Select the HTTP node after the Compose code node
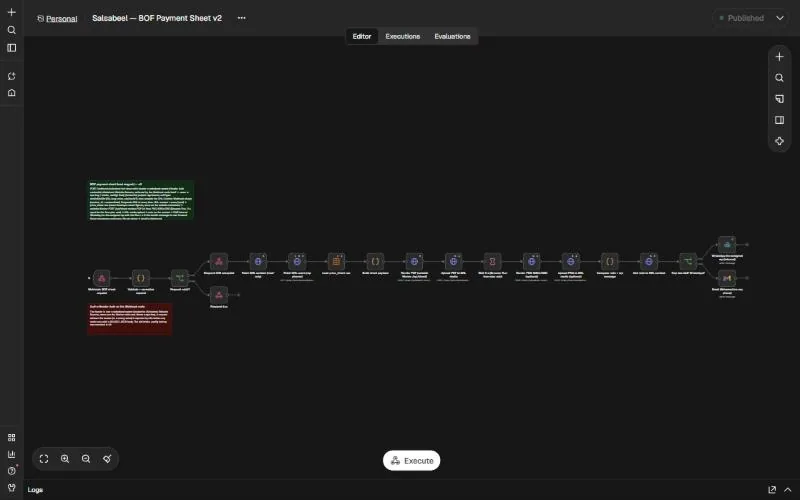This screenshot has height=500, width=800. (648, 261)
